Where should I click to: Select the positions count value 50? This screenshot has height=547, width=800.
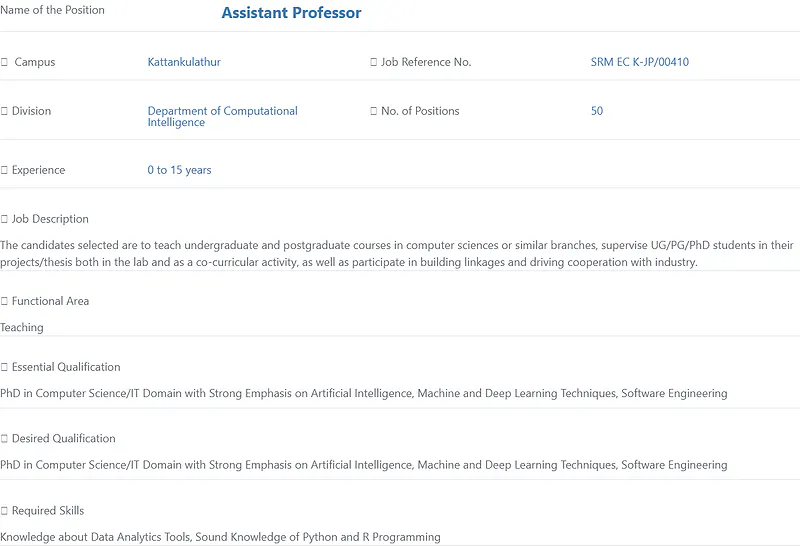pos(597,111)
